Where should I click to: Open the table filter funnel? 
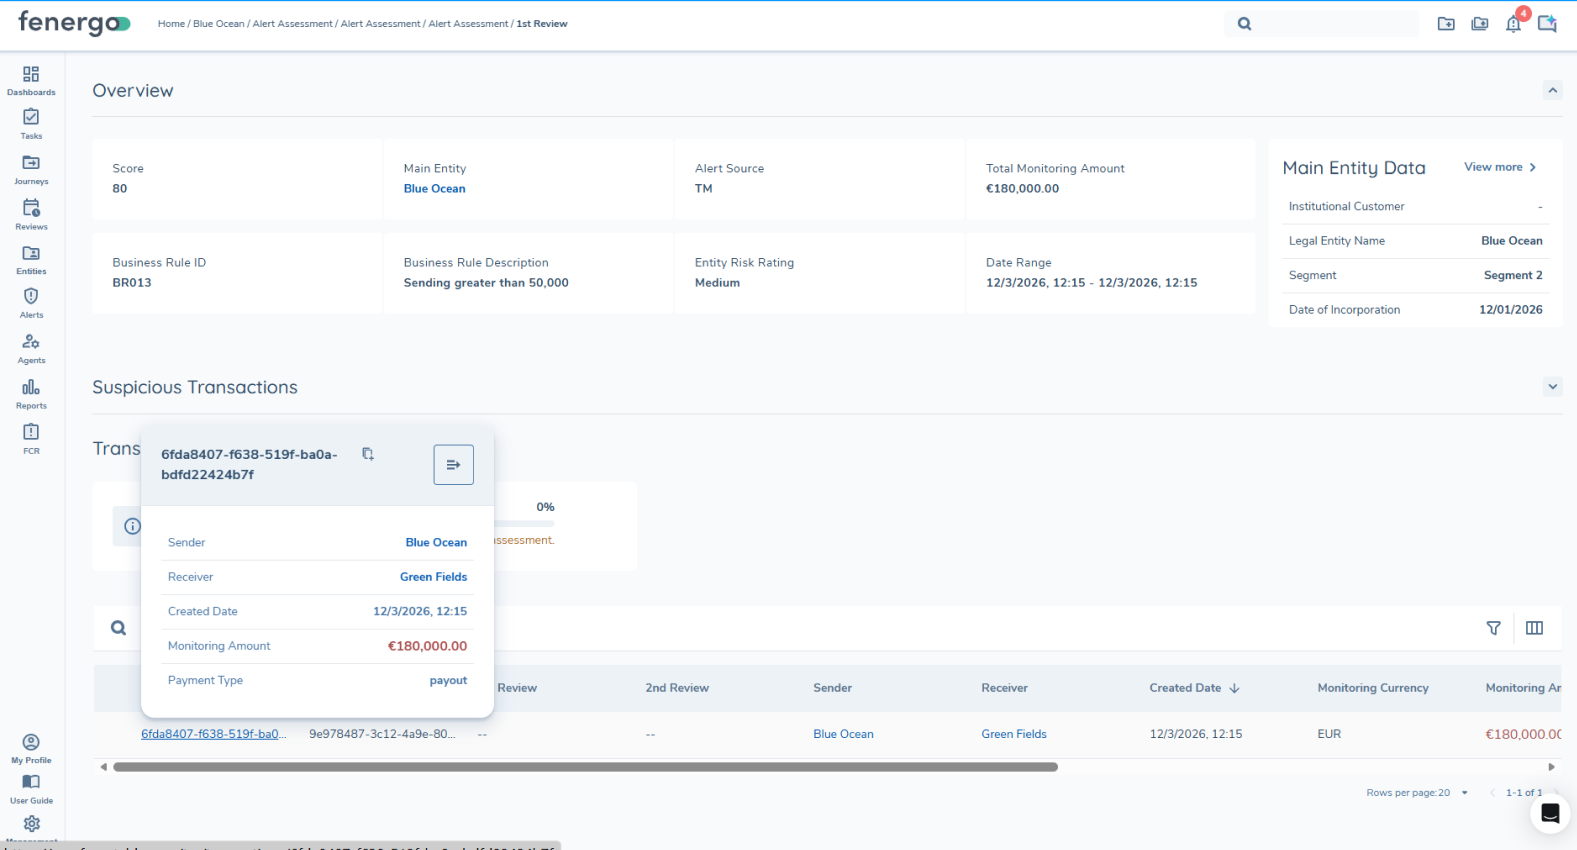click(1493, 628)
